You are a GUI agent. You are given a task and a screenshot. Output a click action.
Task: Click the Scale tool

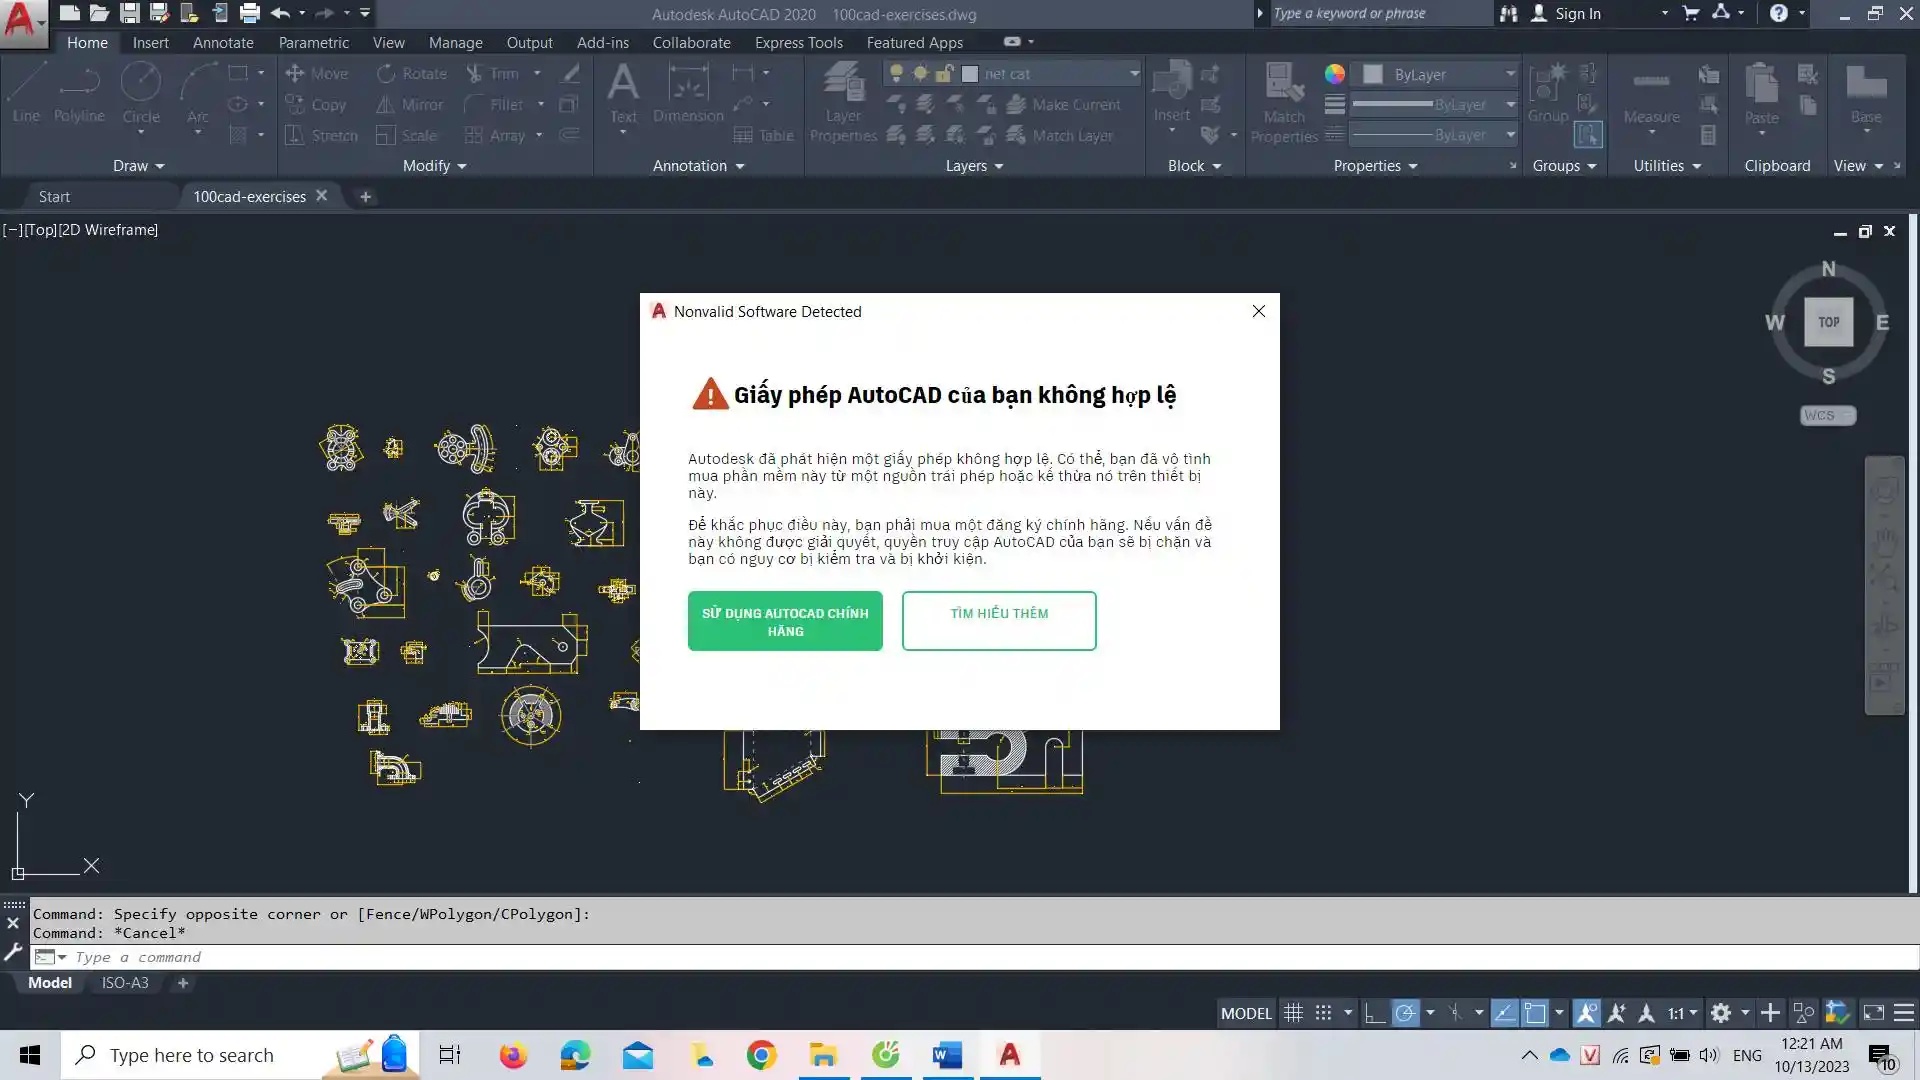[406, 135]
